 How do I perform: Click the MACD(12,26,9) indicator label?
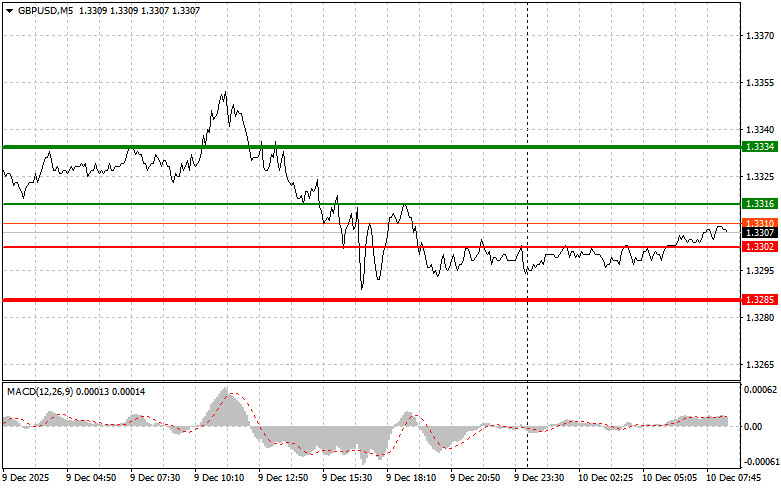(x=40, y=392)
